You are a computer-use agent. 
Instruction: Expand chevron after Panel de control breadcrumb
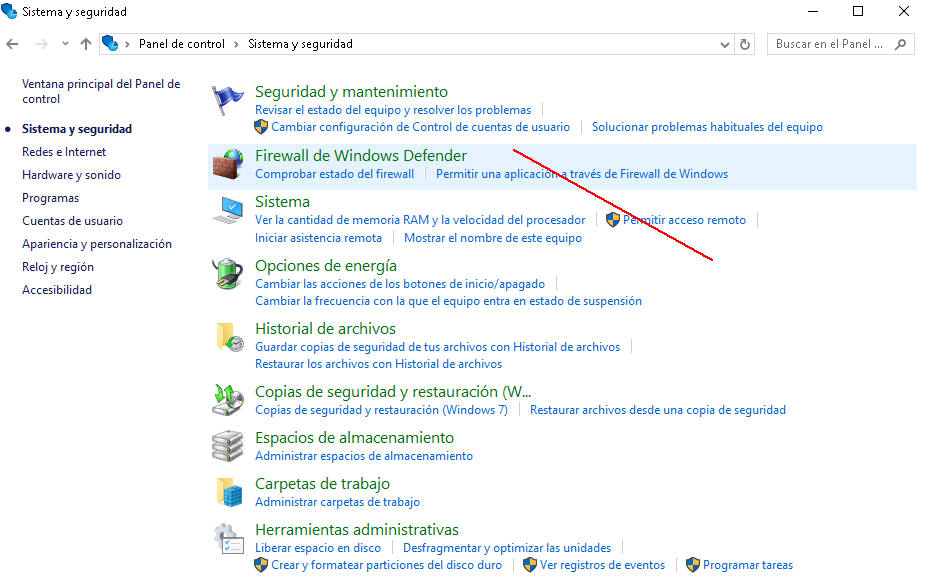coord(237,44)
